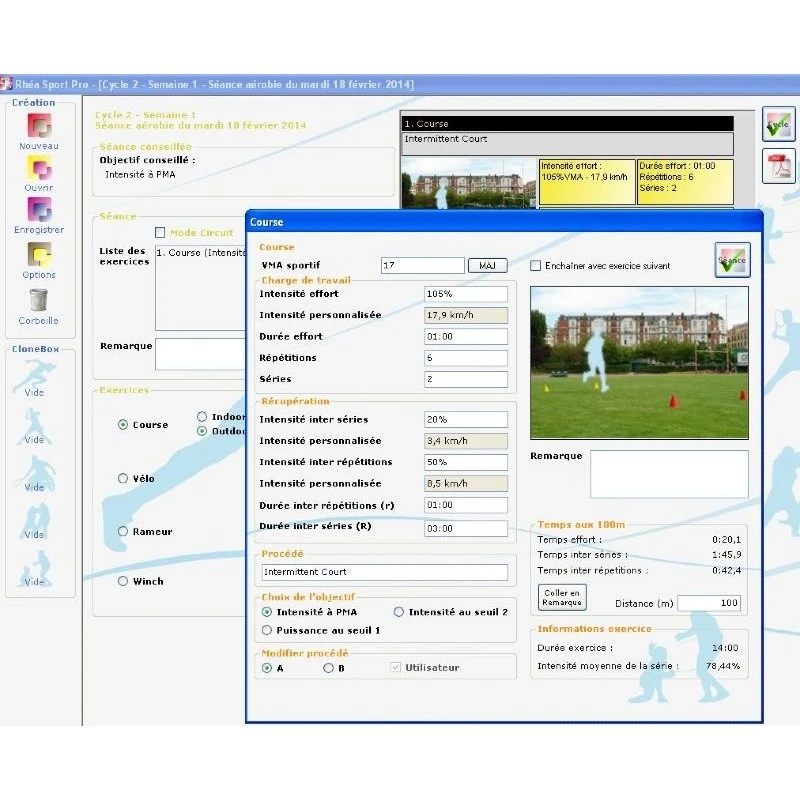The image size is (800, 800).
Task: Save session using the Enregistrer icon
Action: point(39,210)
